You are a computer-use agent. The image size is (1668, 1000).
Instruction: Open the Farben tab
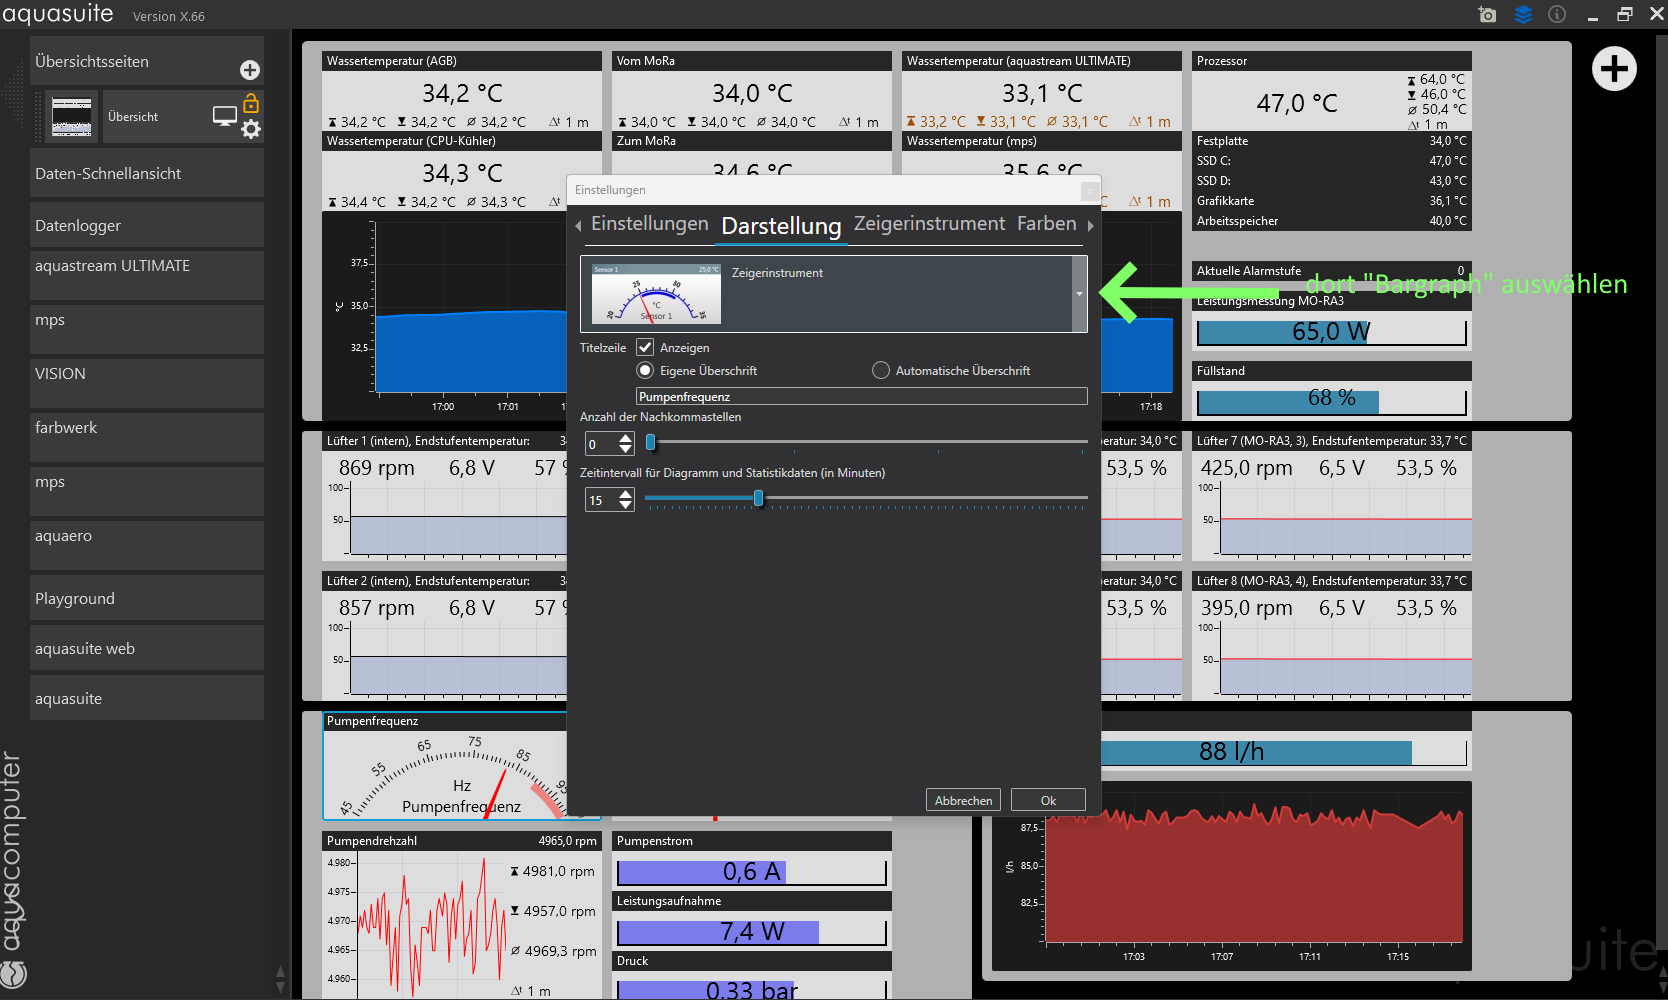[x=1046, y=224]
